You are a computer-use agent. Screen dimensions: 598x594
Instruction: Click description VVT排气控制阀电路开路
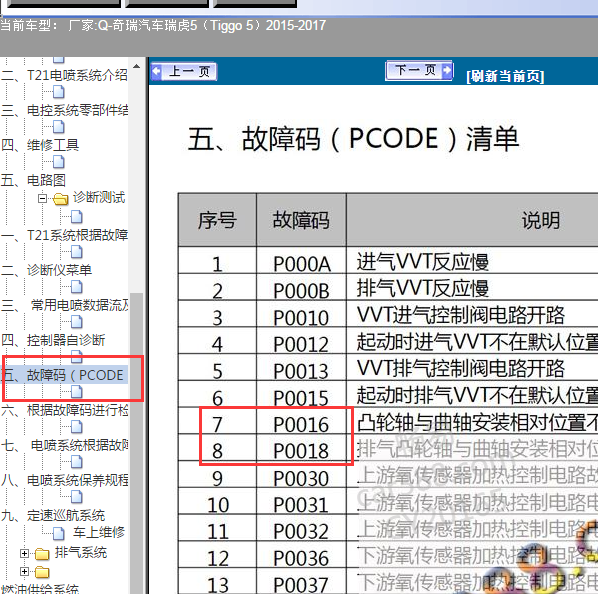click(461, 368)
